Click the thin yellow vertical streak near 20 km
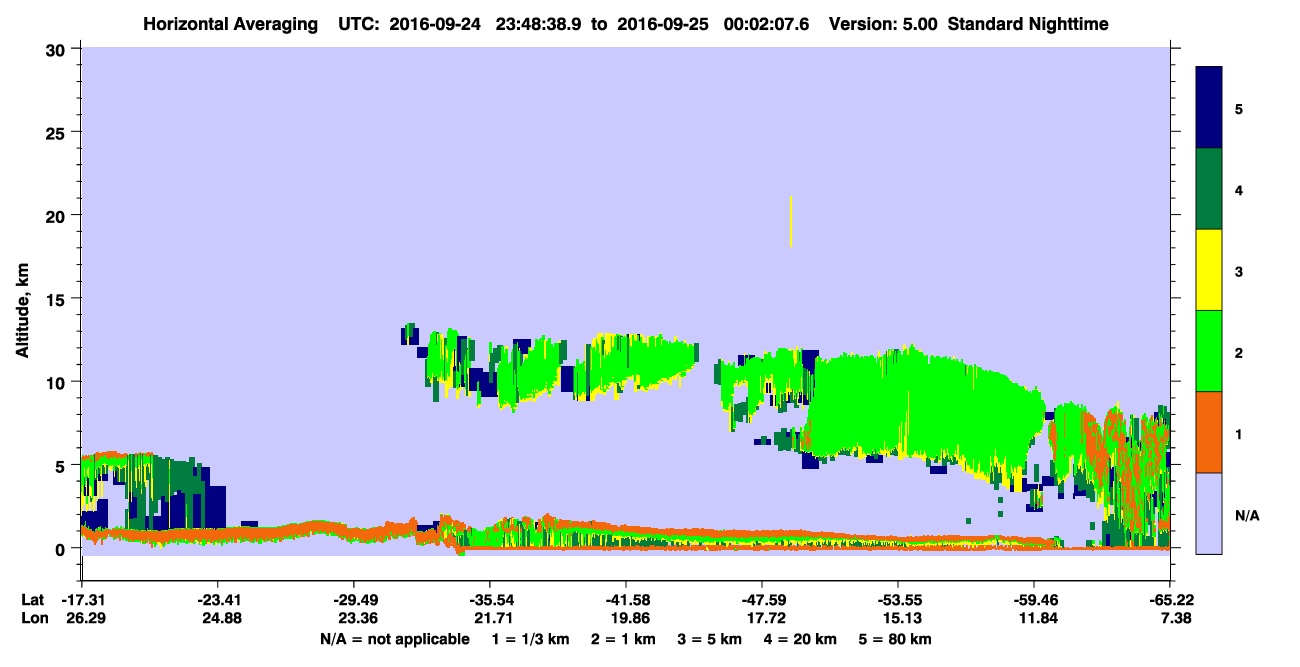This screenshot has width=1300, height=667. pos(791,221)
